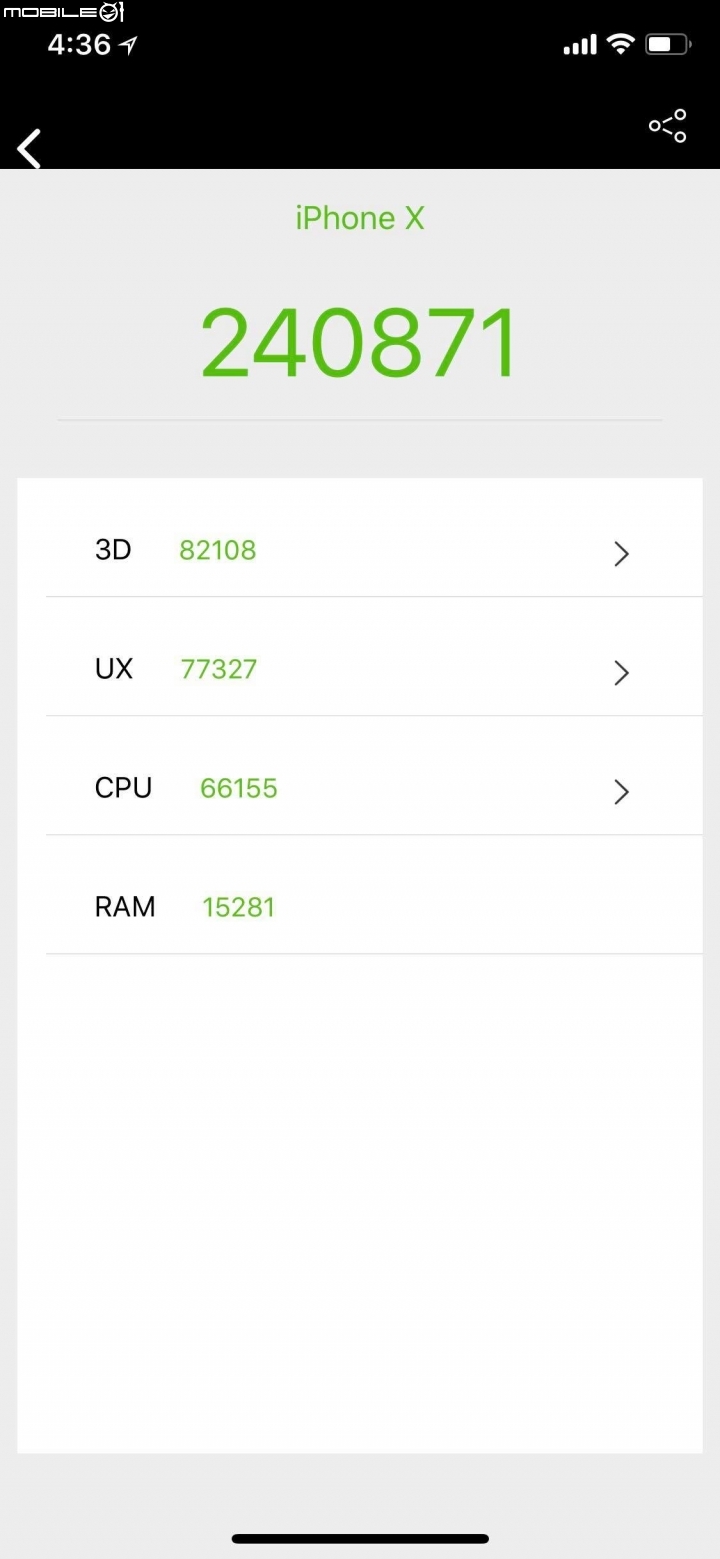Tap the 15281 RAM score value

238,907
